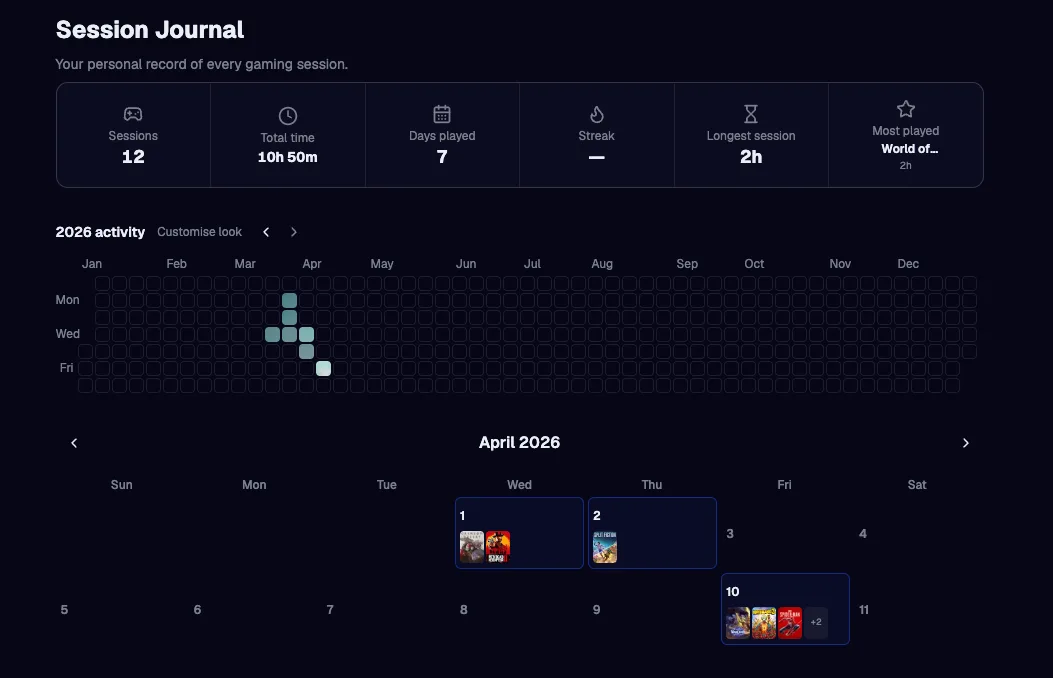This screenshot has height=678, width=1053.
Task: Click the Longest session hourglass icon
Action: [751, 114]
